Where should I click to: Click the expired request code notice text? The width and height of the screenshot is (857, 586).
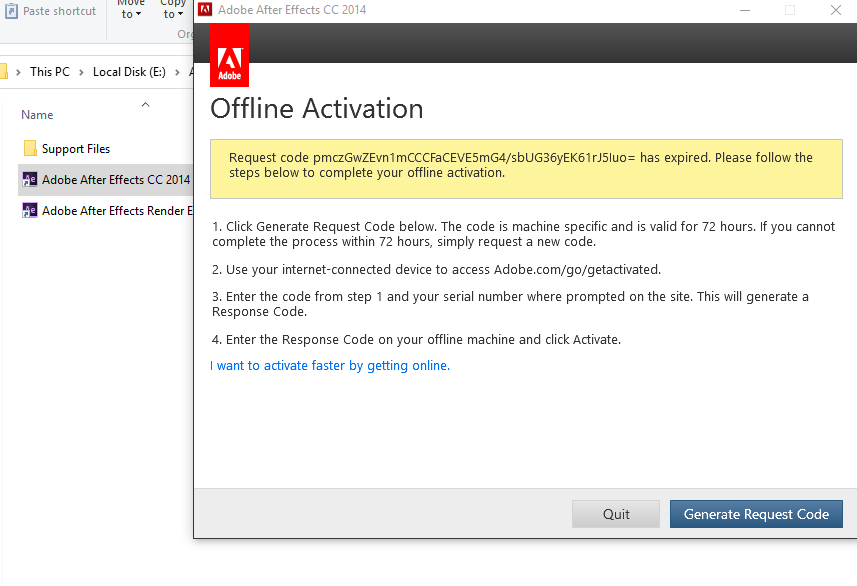tap(520, 165)
